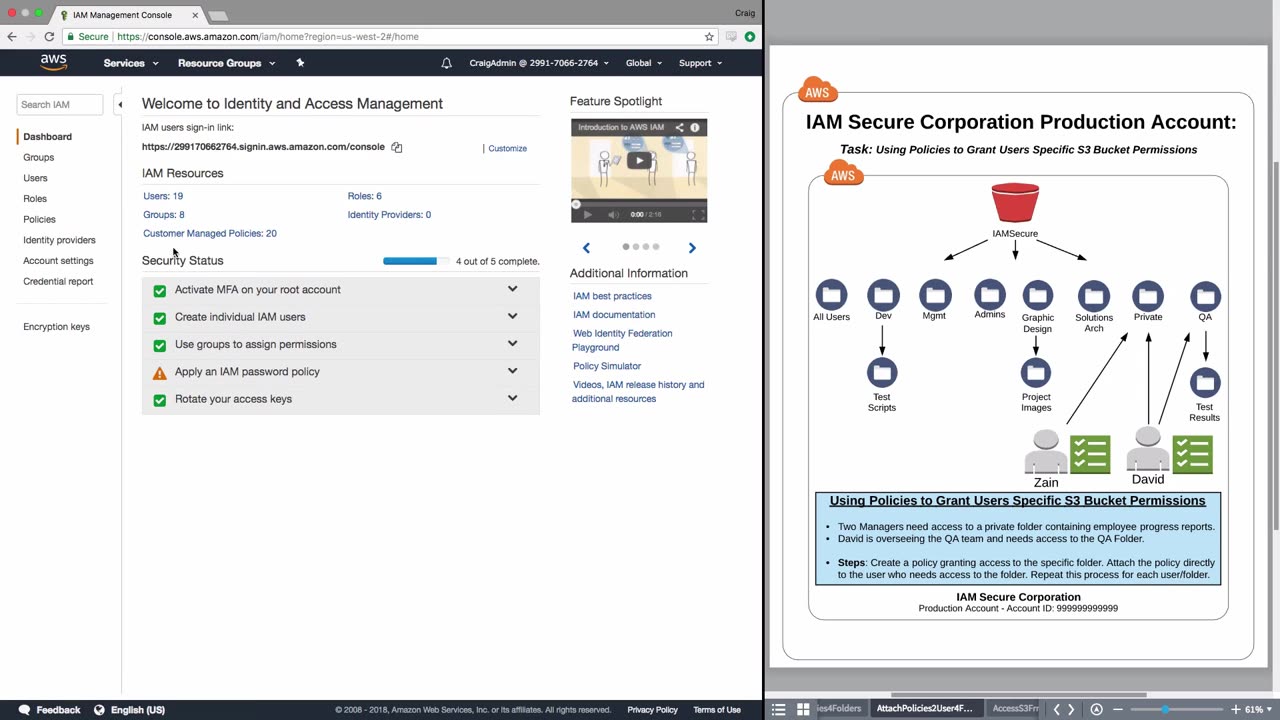Image resolution: width=1280 pixels, height=720 pixels.
Task: Open the Resource Groups dropdown
Action: click(x=226, y=63)
